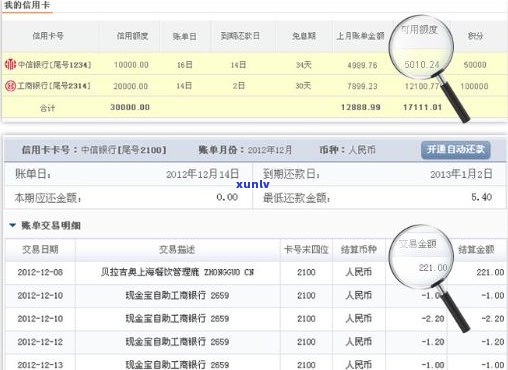Viewport: 508px width, 370px height.
Task: Click the 上月账单金额 column header
Action: pos(360,36)
